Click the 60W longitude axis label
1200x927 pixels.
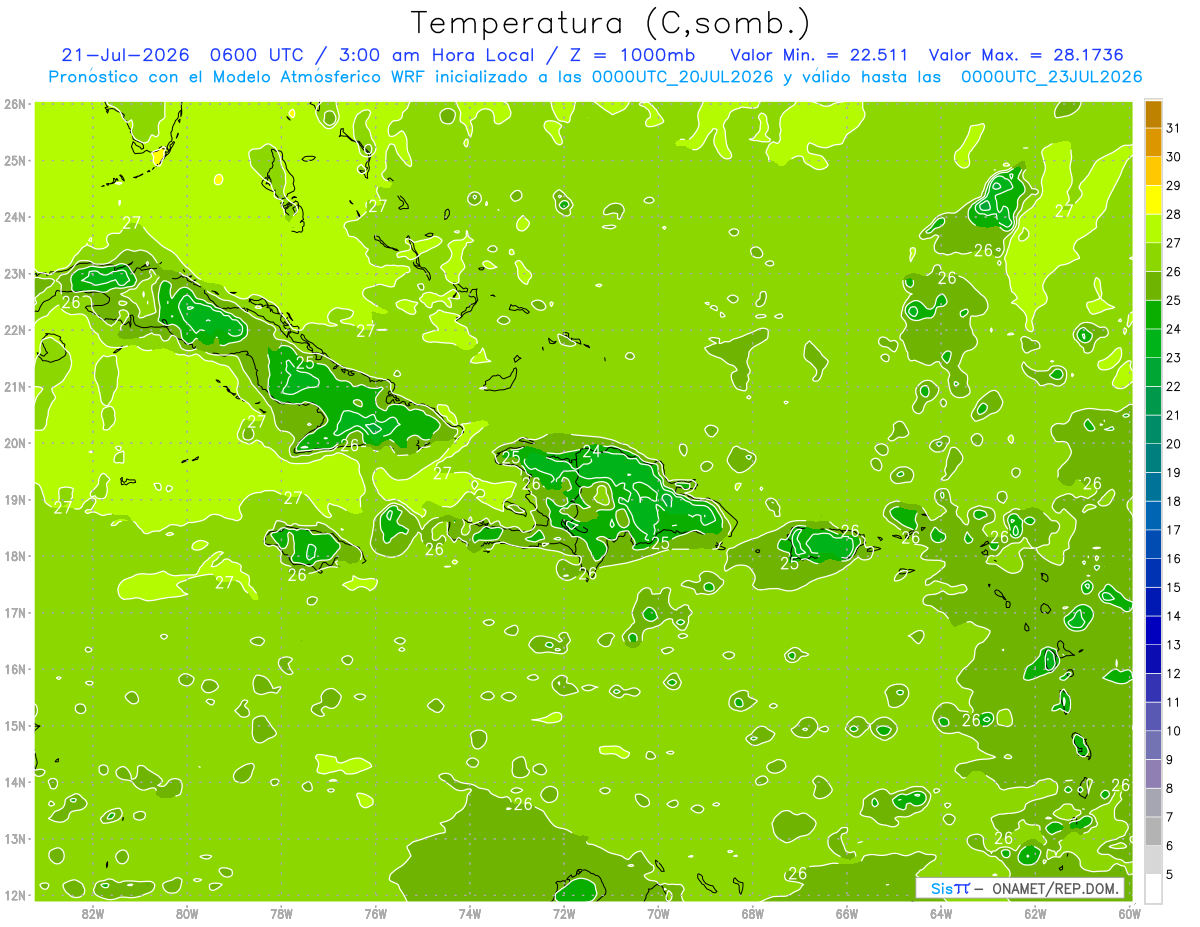point(1129,913)
